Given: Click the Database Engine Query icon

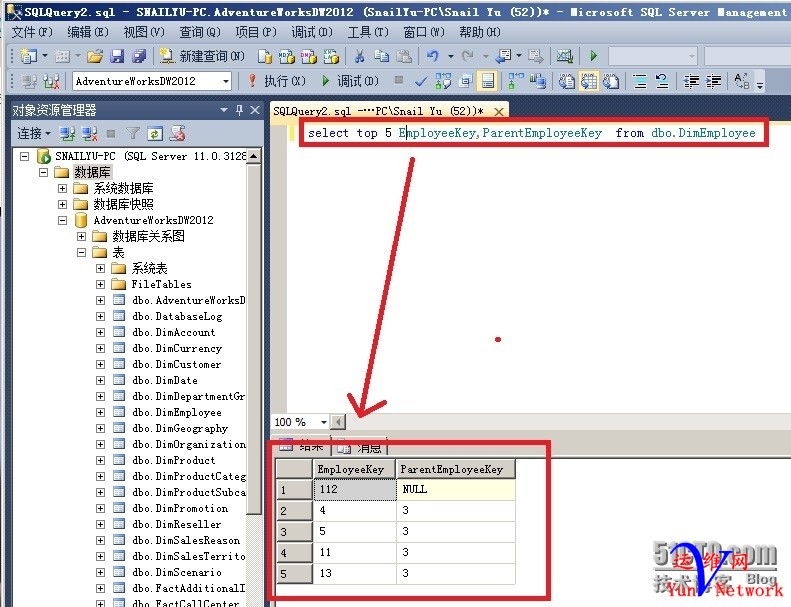Looking at the screenshot, I should (x=264, y=56).
